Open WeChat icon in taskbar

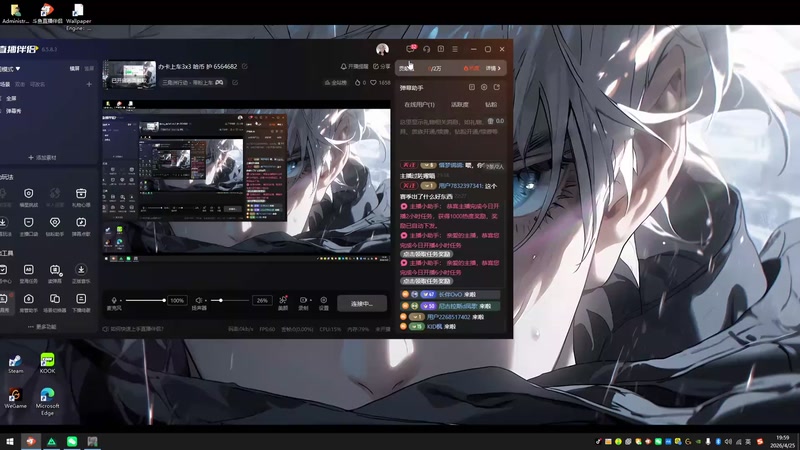pos(72,441)
